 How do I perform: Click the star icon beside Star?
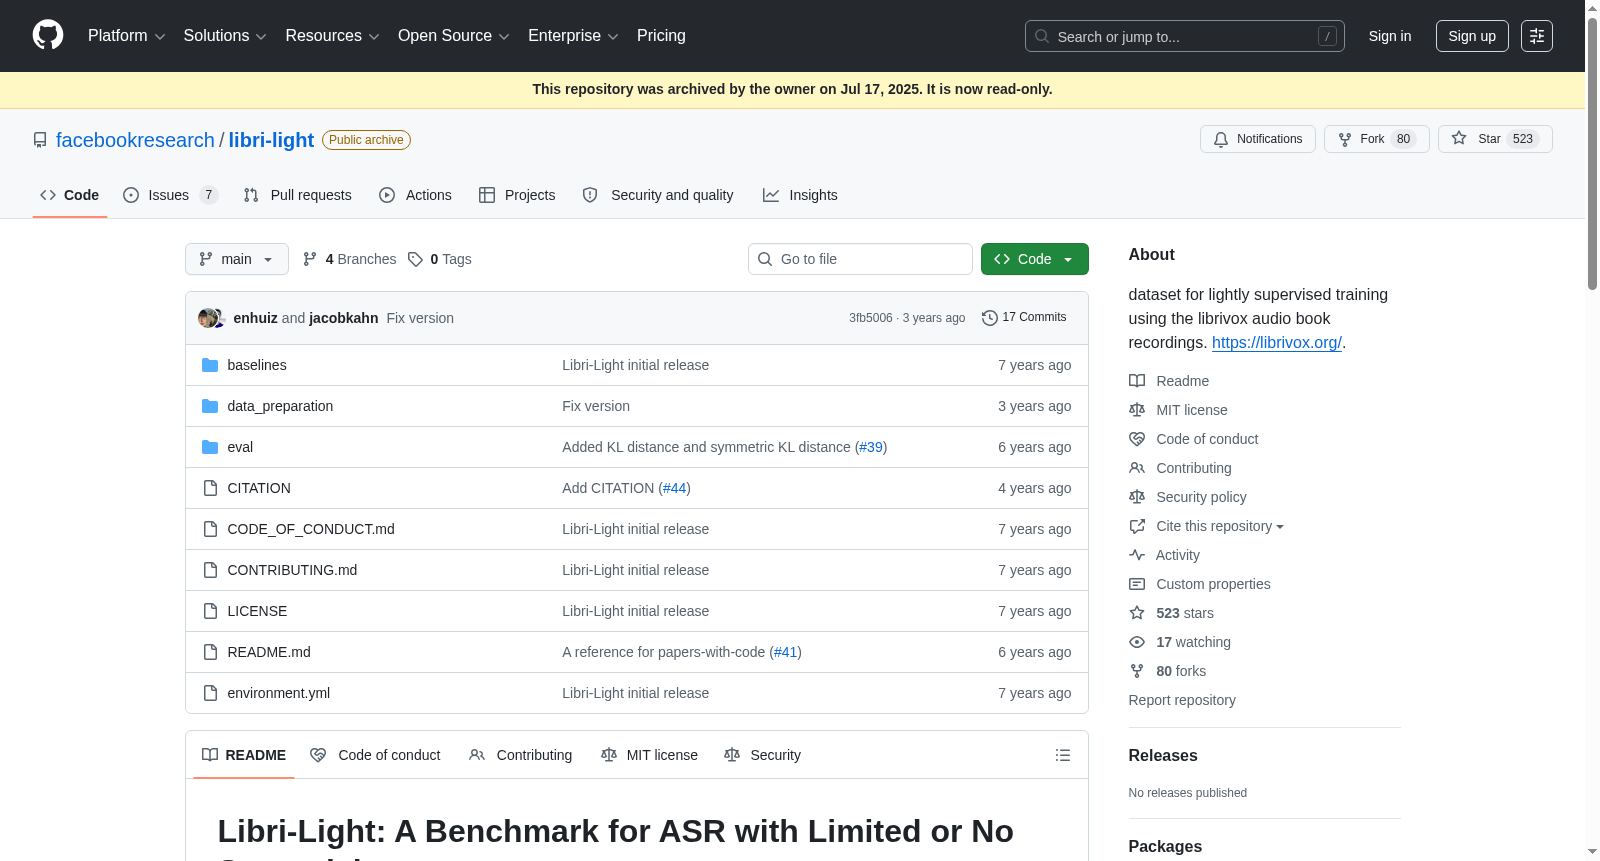click(x=1459, y=139)
